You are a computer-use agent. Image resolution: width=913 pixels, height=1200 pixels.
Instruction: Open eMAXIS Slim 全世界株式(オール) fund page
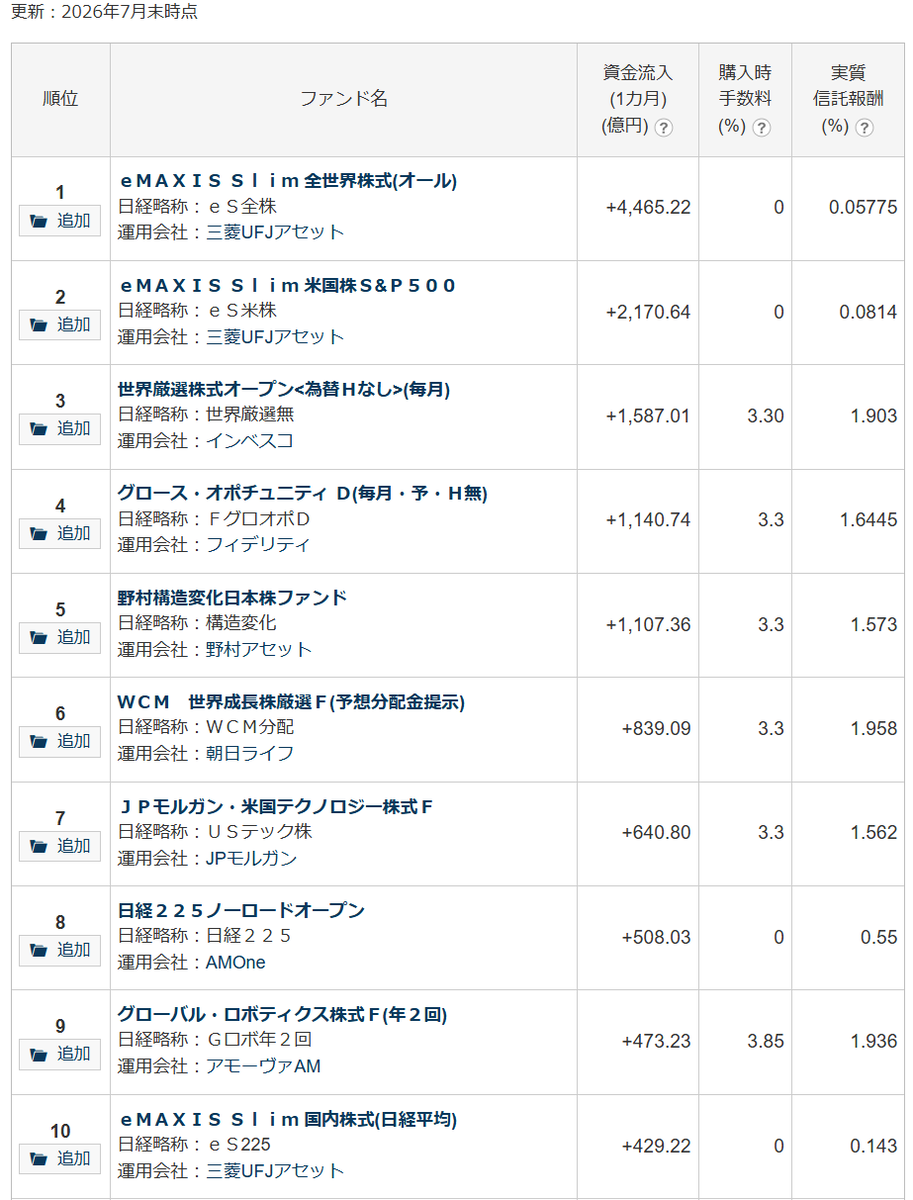point(288,181)
